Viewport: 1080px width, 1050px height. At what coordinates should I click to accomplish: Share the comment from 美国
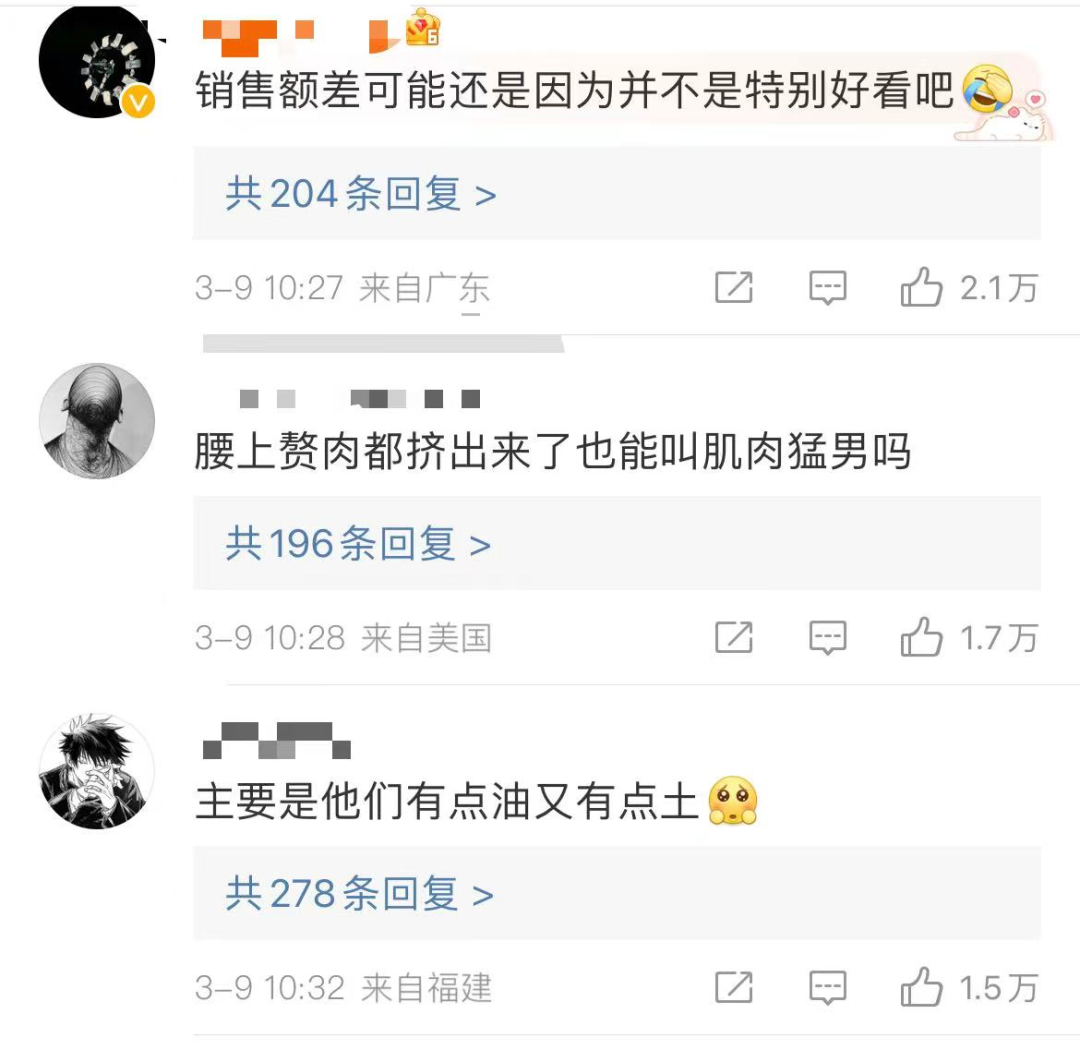pos(734,637)
